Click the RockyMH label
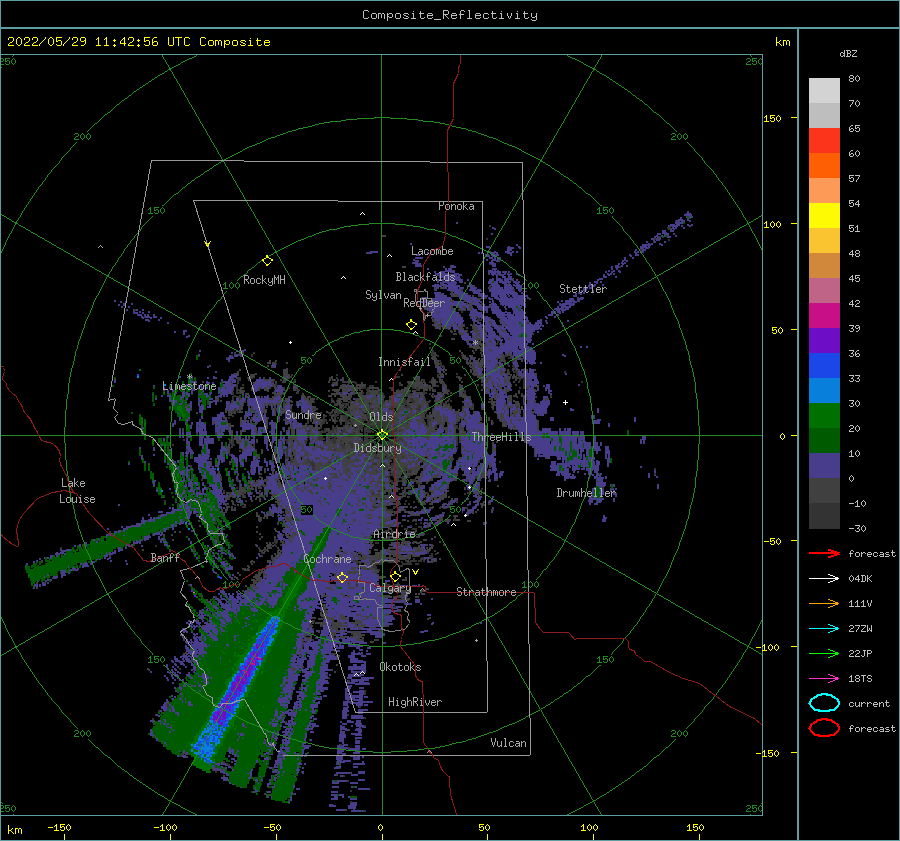The width and height of the screenshot is (900, 841). (x=264, y=280)
